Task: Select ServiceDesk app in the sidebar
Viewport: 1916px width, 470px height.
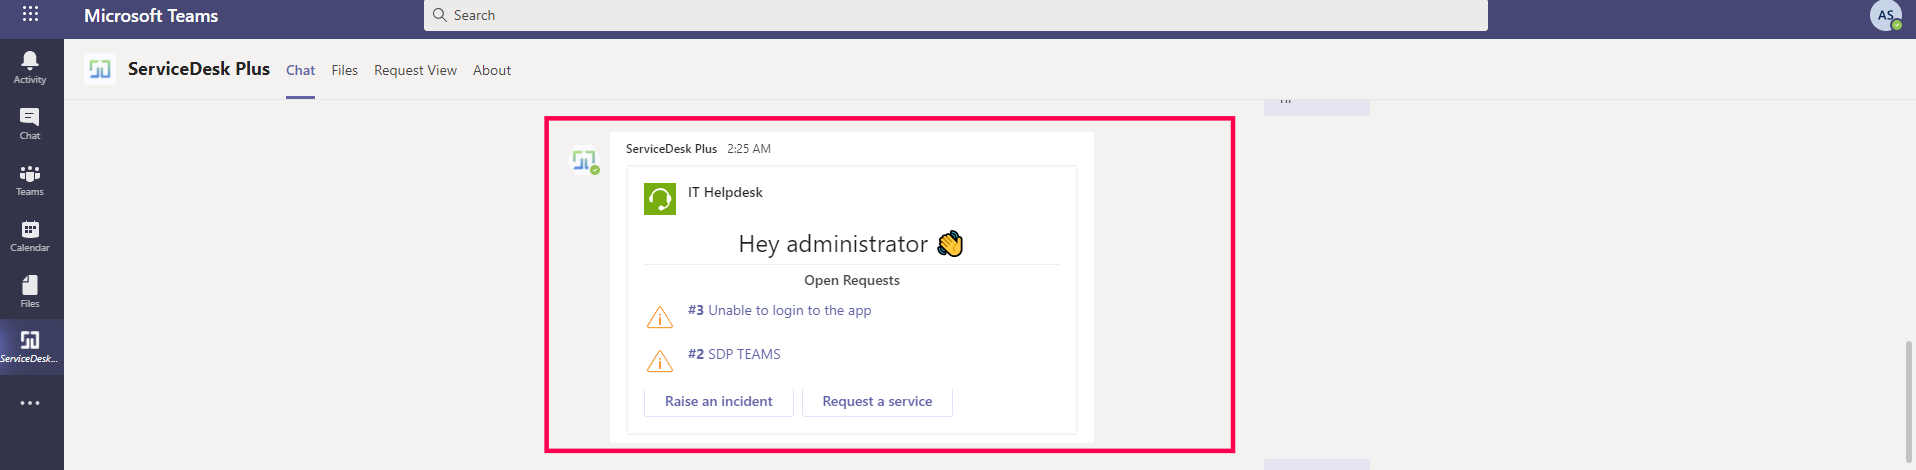Action: [30, 347]
